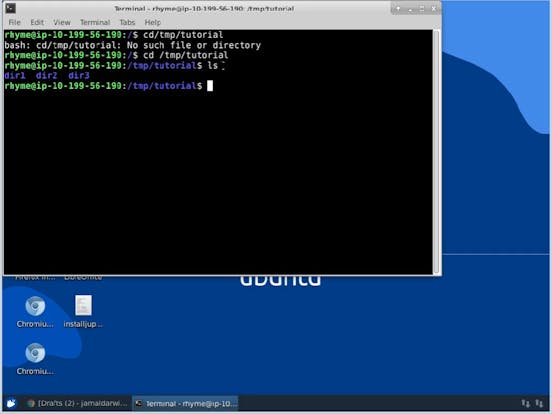Image resolution: width=552 pixels, height=414 pixels.
Task: Click the right network tray icon
Action: (539, 403)
